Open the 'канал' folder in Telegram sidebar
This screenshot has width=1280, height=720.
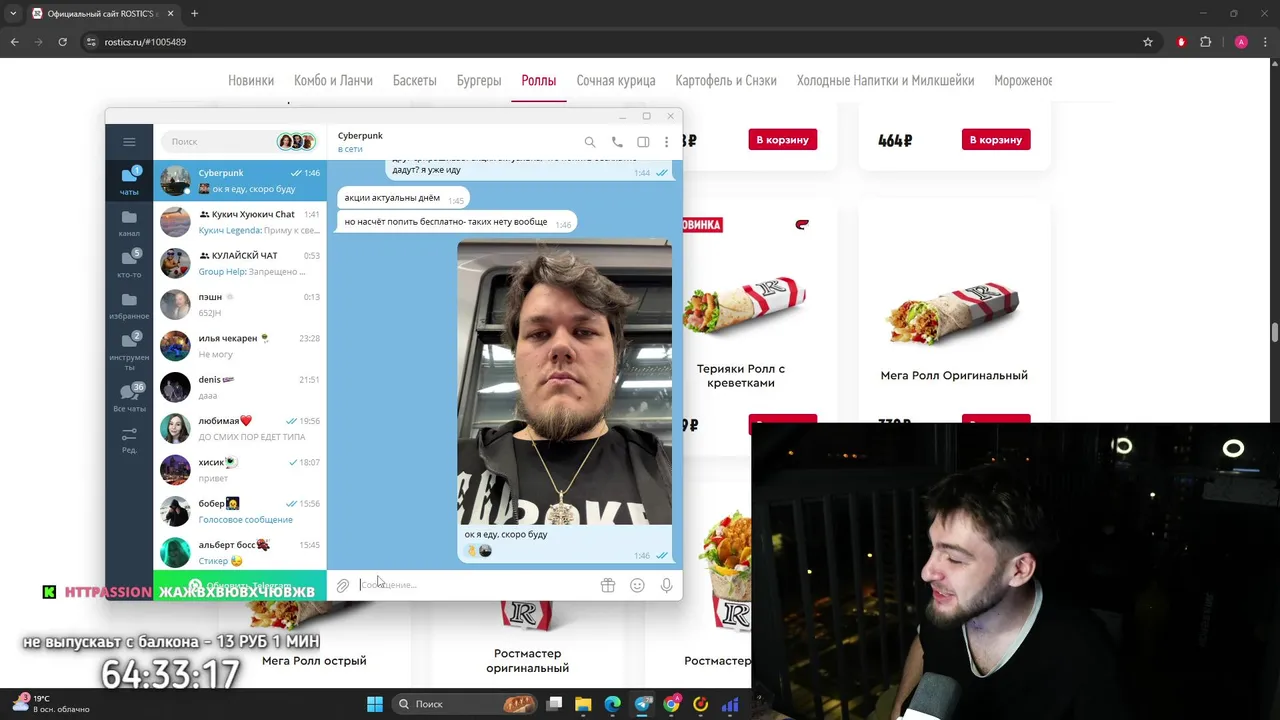[129, 223]
